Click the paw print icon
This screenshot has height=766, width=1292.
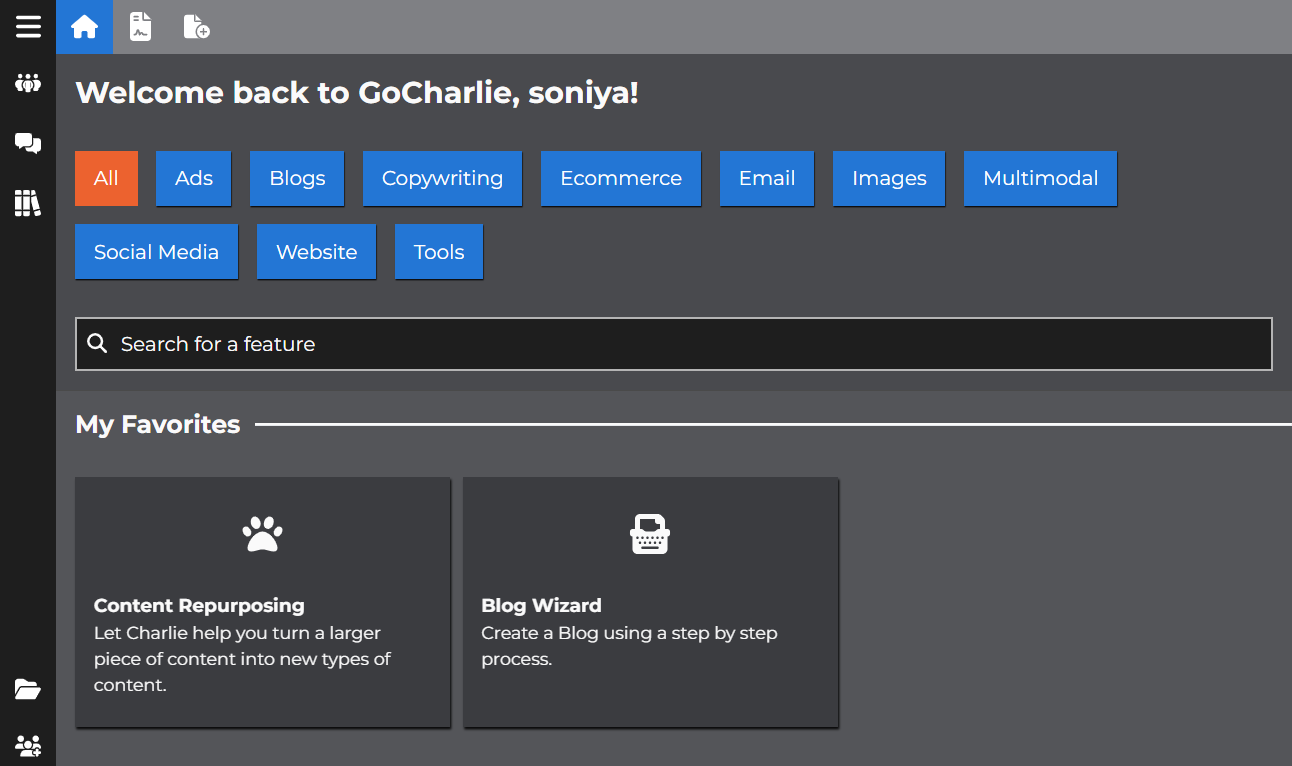263,534
